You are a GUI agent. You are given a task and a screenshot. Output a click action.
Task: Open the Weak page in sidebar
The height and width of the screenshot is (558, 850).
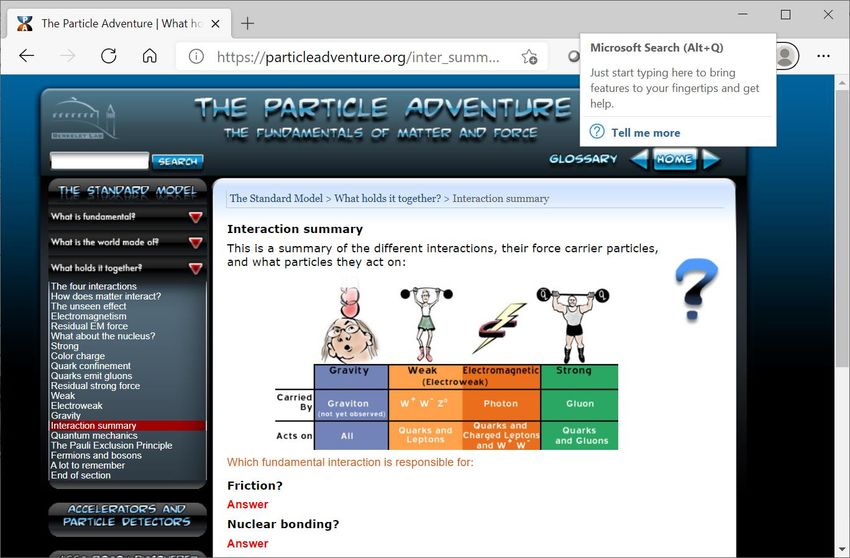pyautogui.click(x=63, y=396)
